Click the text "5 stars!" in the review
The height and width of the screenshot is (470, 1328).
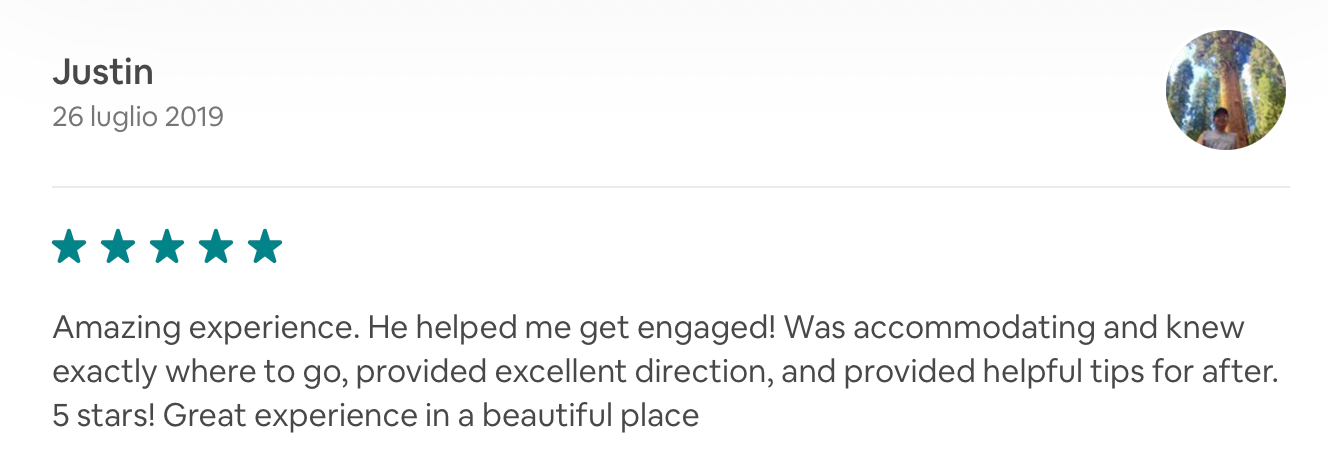[103, 415]
